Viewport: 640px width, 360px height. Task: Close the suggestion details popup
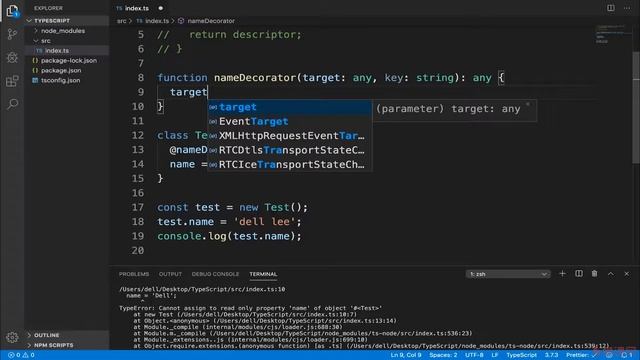point(528,104)
